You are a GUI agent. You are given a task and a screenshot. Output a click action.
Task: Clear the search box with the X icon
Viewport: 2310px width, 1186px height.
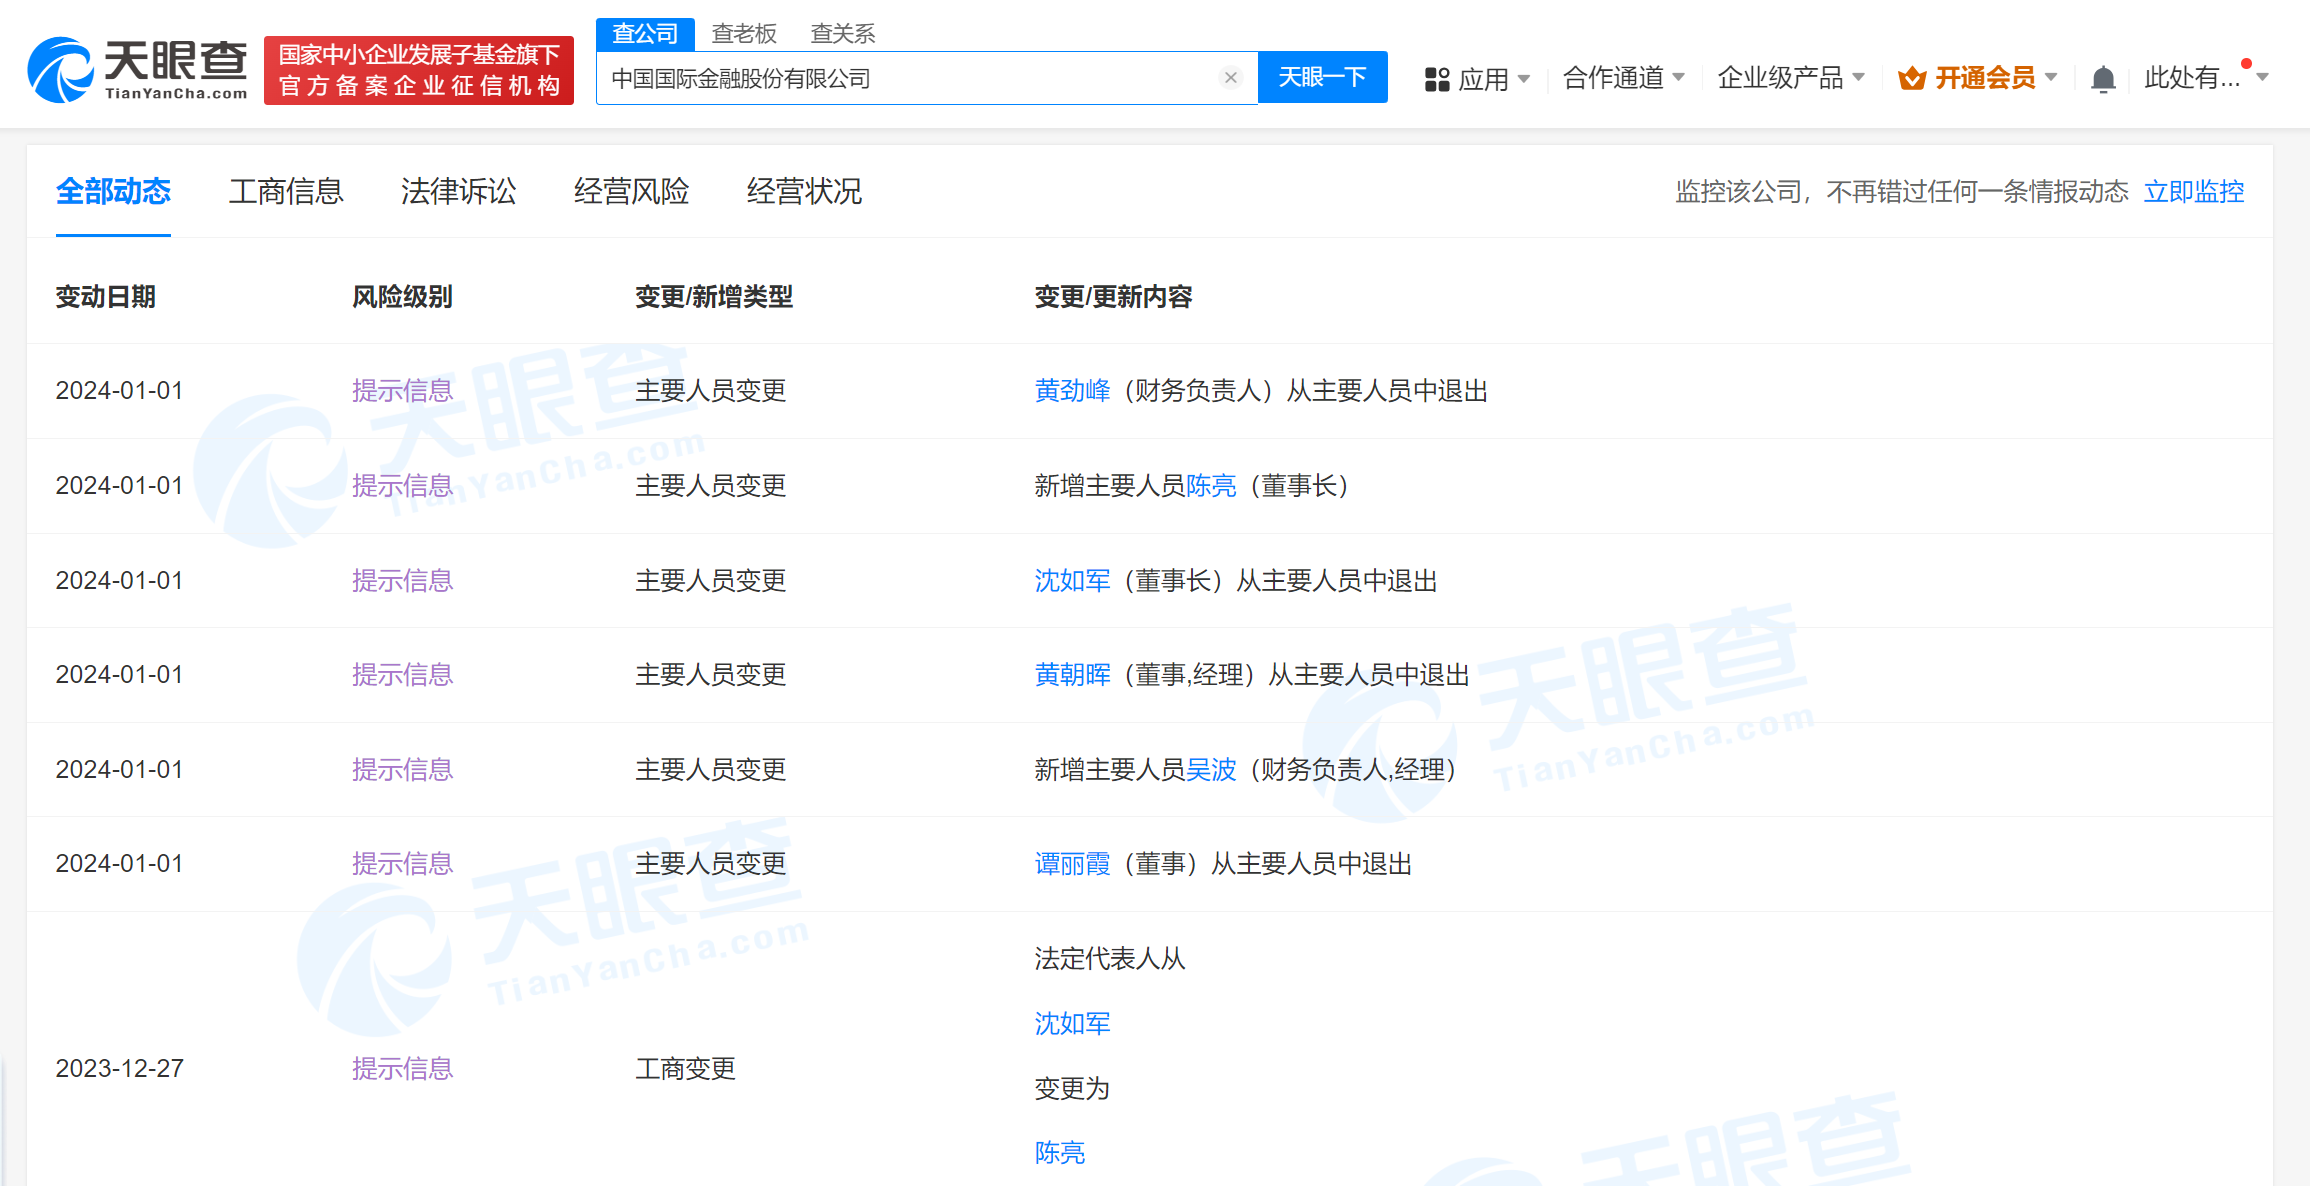1230,77
